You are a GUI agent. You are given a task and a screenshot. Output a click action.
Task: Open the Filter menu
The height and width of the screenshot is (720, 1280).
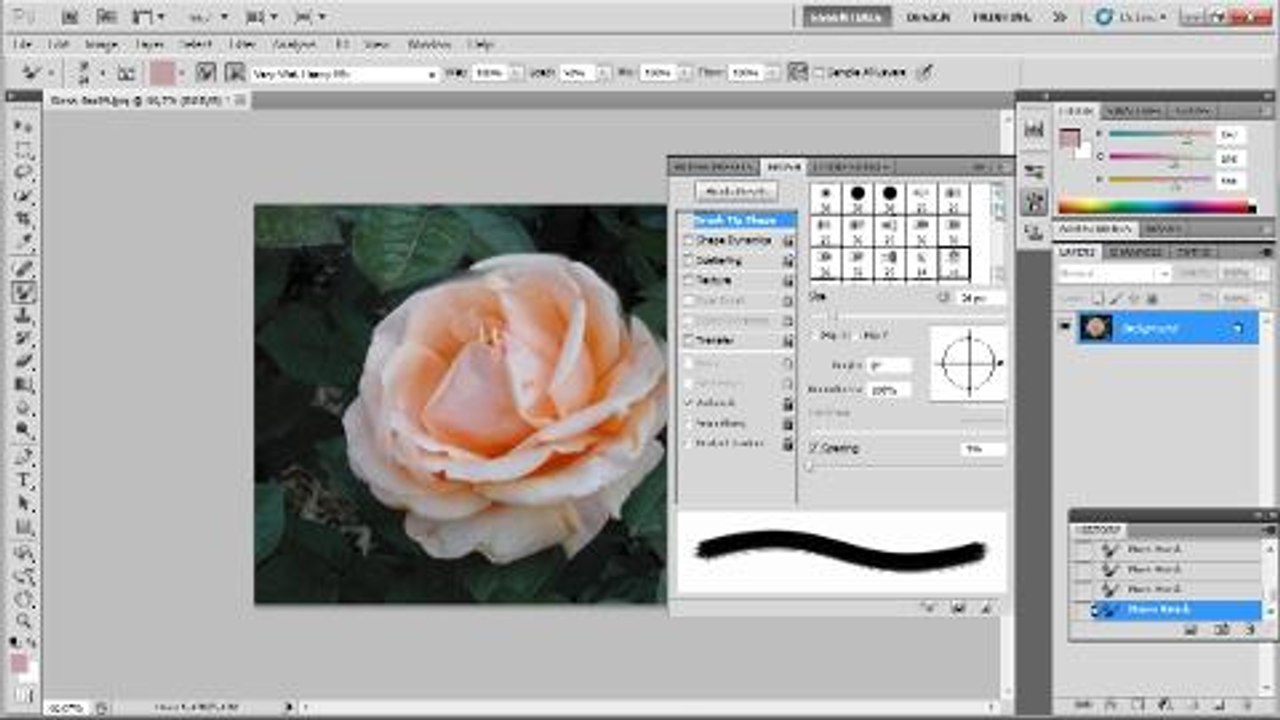click(x=242, y=45)
